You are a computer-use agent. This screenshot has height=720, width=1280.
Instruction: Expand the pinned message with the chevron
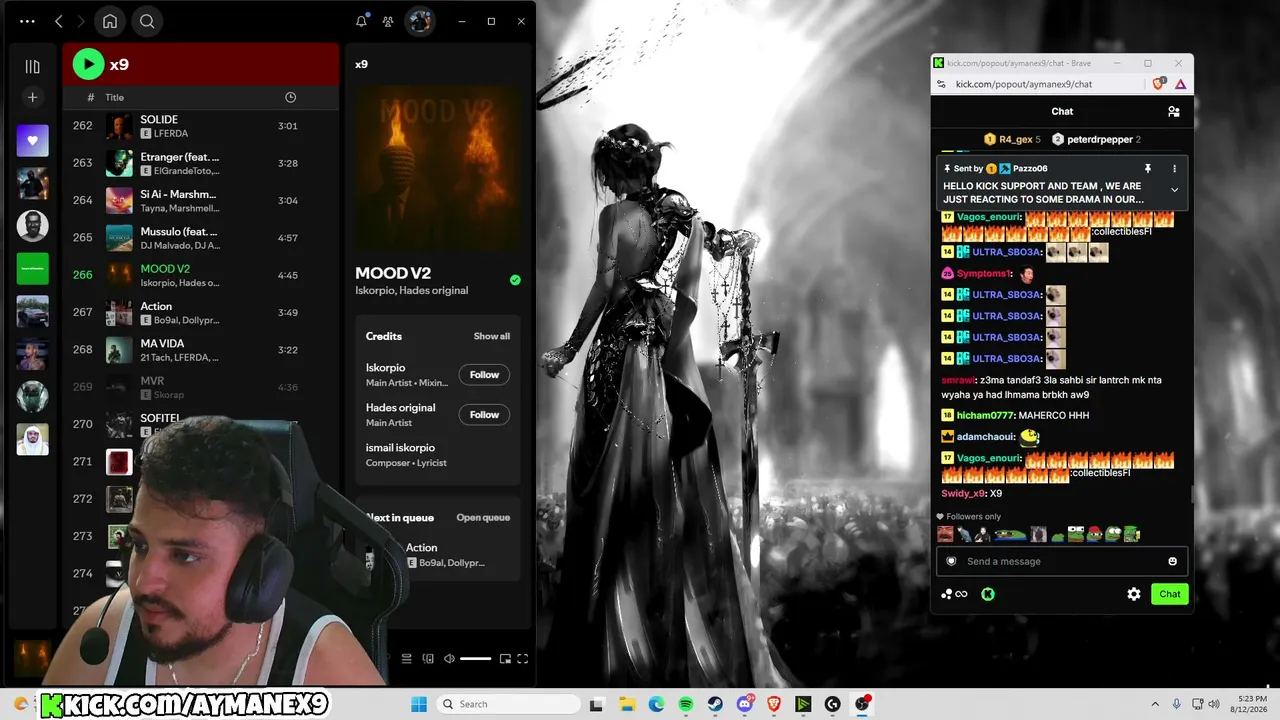(x=1174, y=190)
